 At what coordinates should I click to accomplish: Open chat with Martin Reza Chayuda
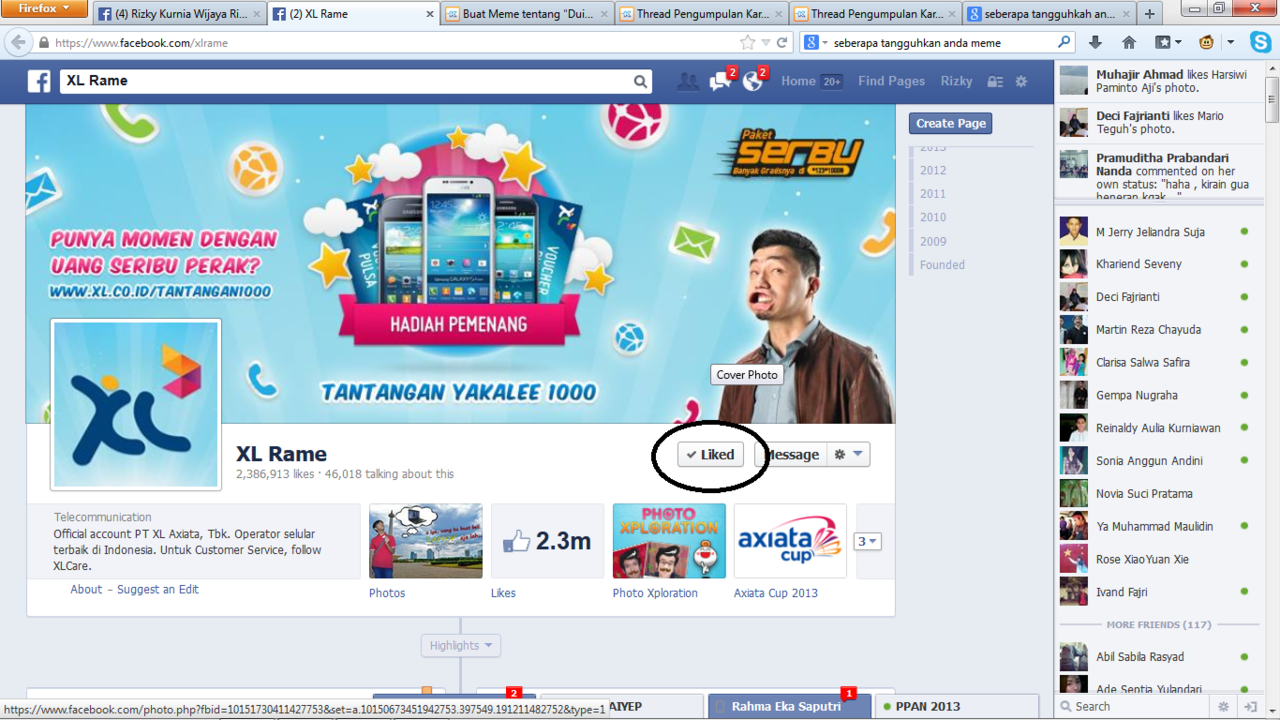1154,329
